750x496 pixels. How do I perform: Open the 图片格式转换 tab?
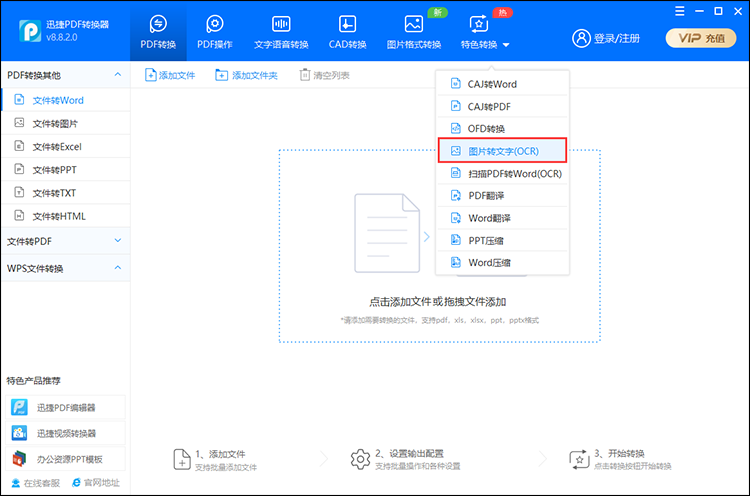pyautogui.click(x=414, y=33)
